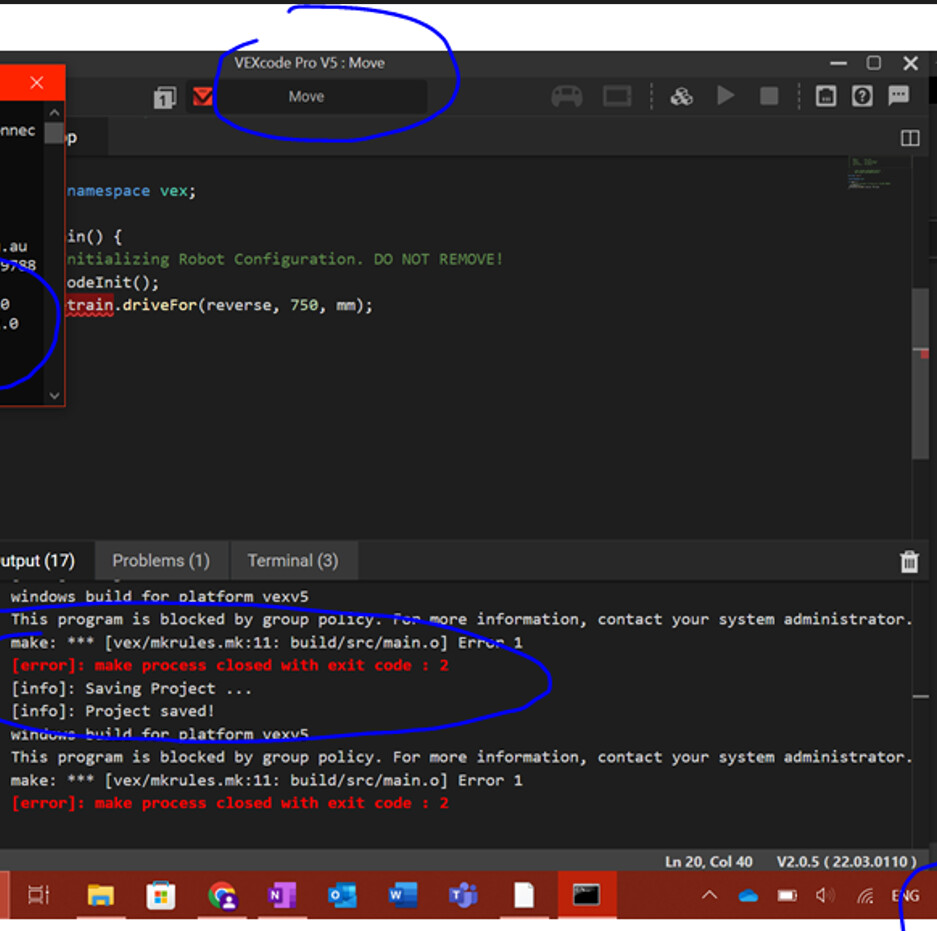Open OneNote from the taskbar
The width and height of the screenshot is (937, 931).
click(281, 895)
